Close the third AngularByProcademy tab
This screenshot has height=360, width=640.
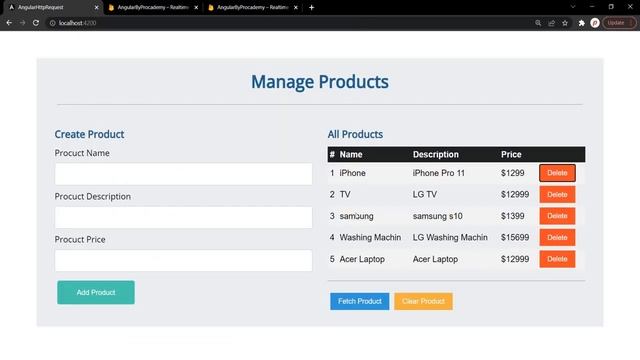296,7
